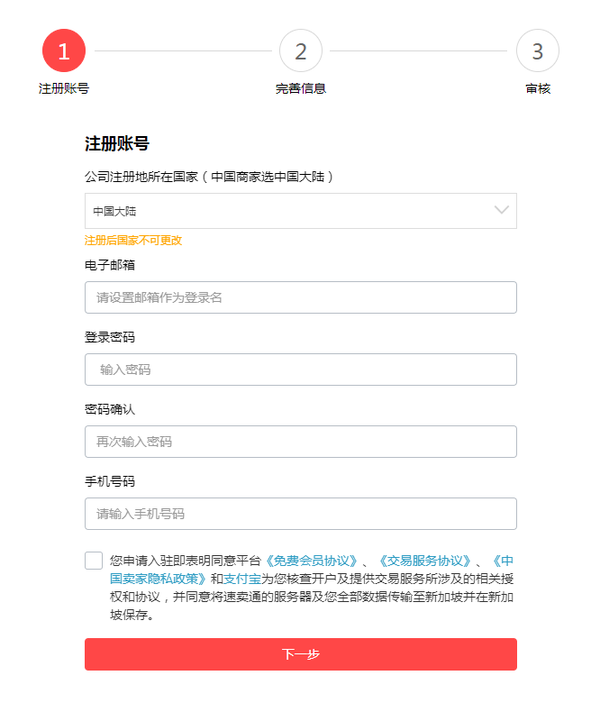
Task: Select the 完善信息 step label
Action: click(301, 89)
